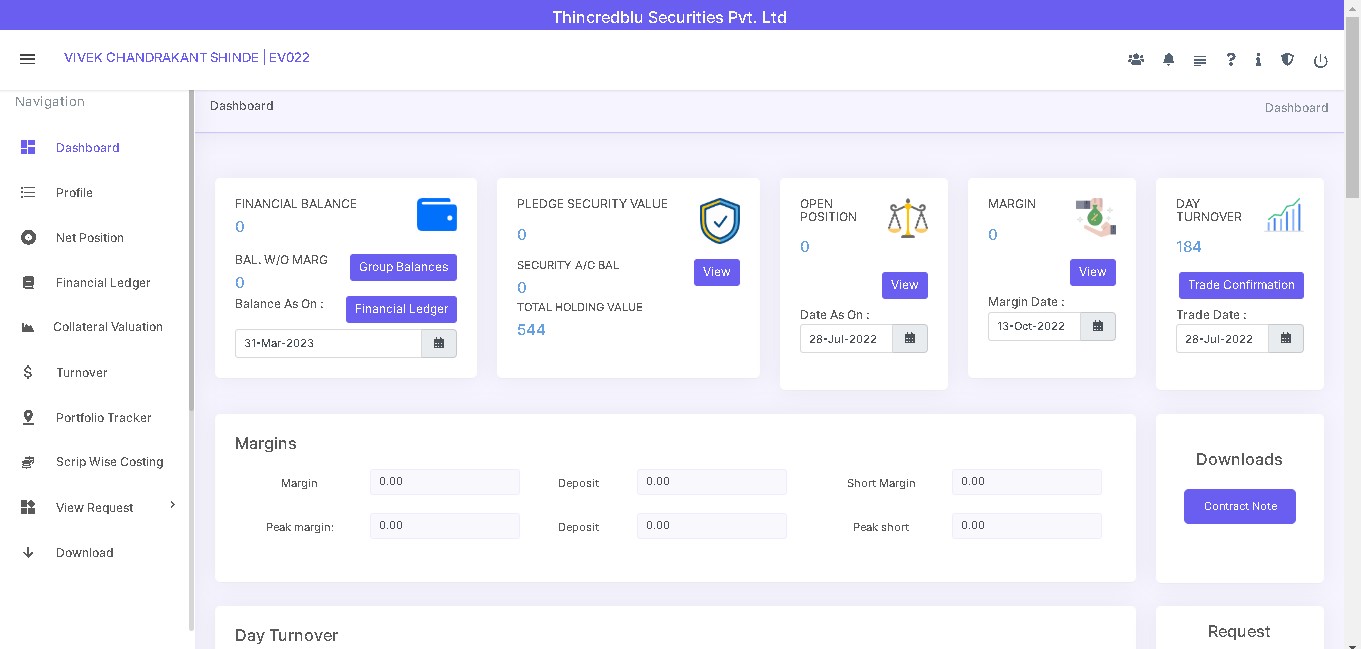Click the Group Balances button

pos(403,267)
